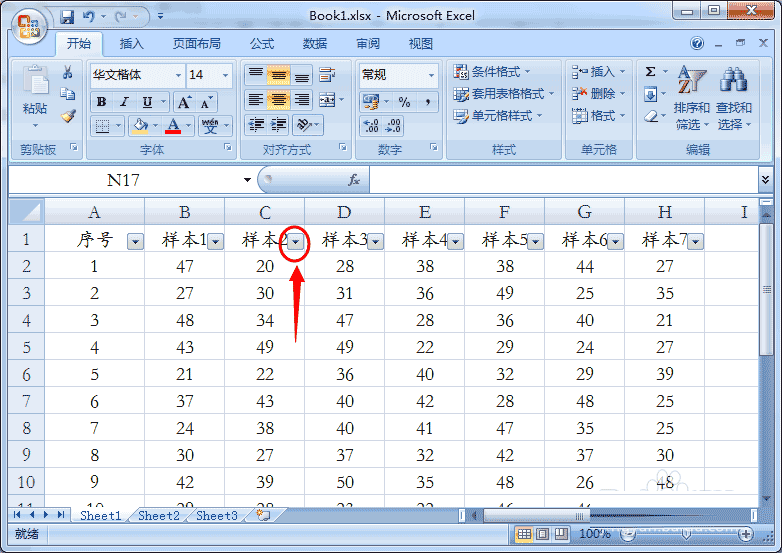Open Find and Select (查找和选择)
The image size is (782, 553).
click(734, 97)
